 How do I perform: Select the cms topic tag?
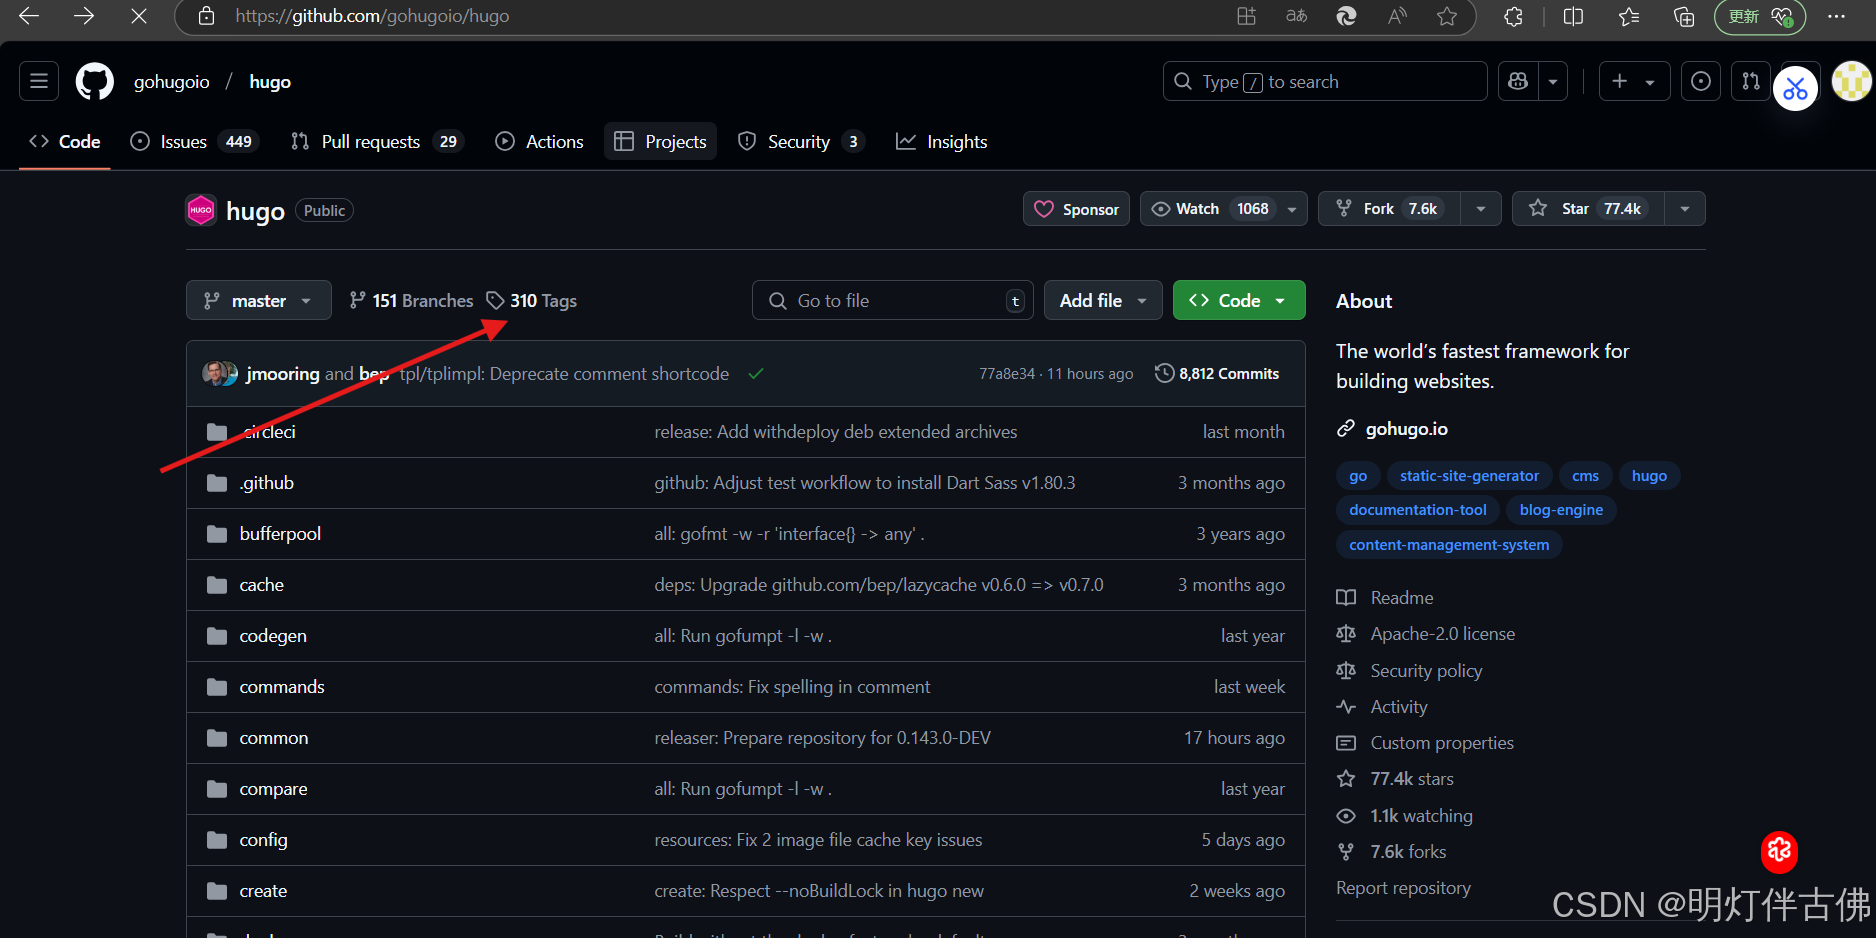1585,476
